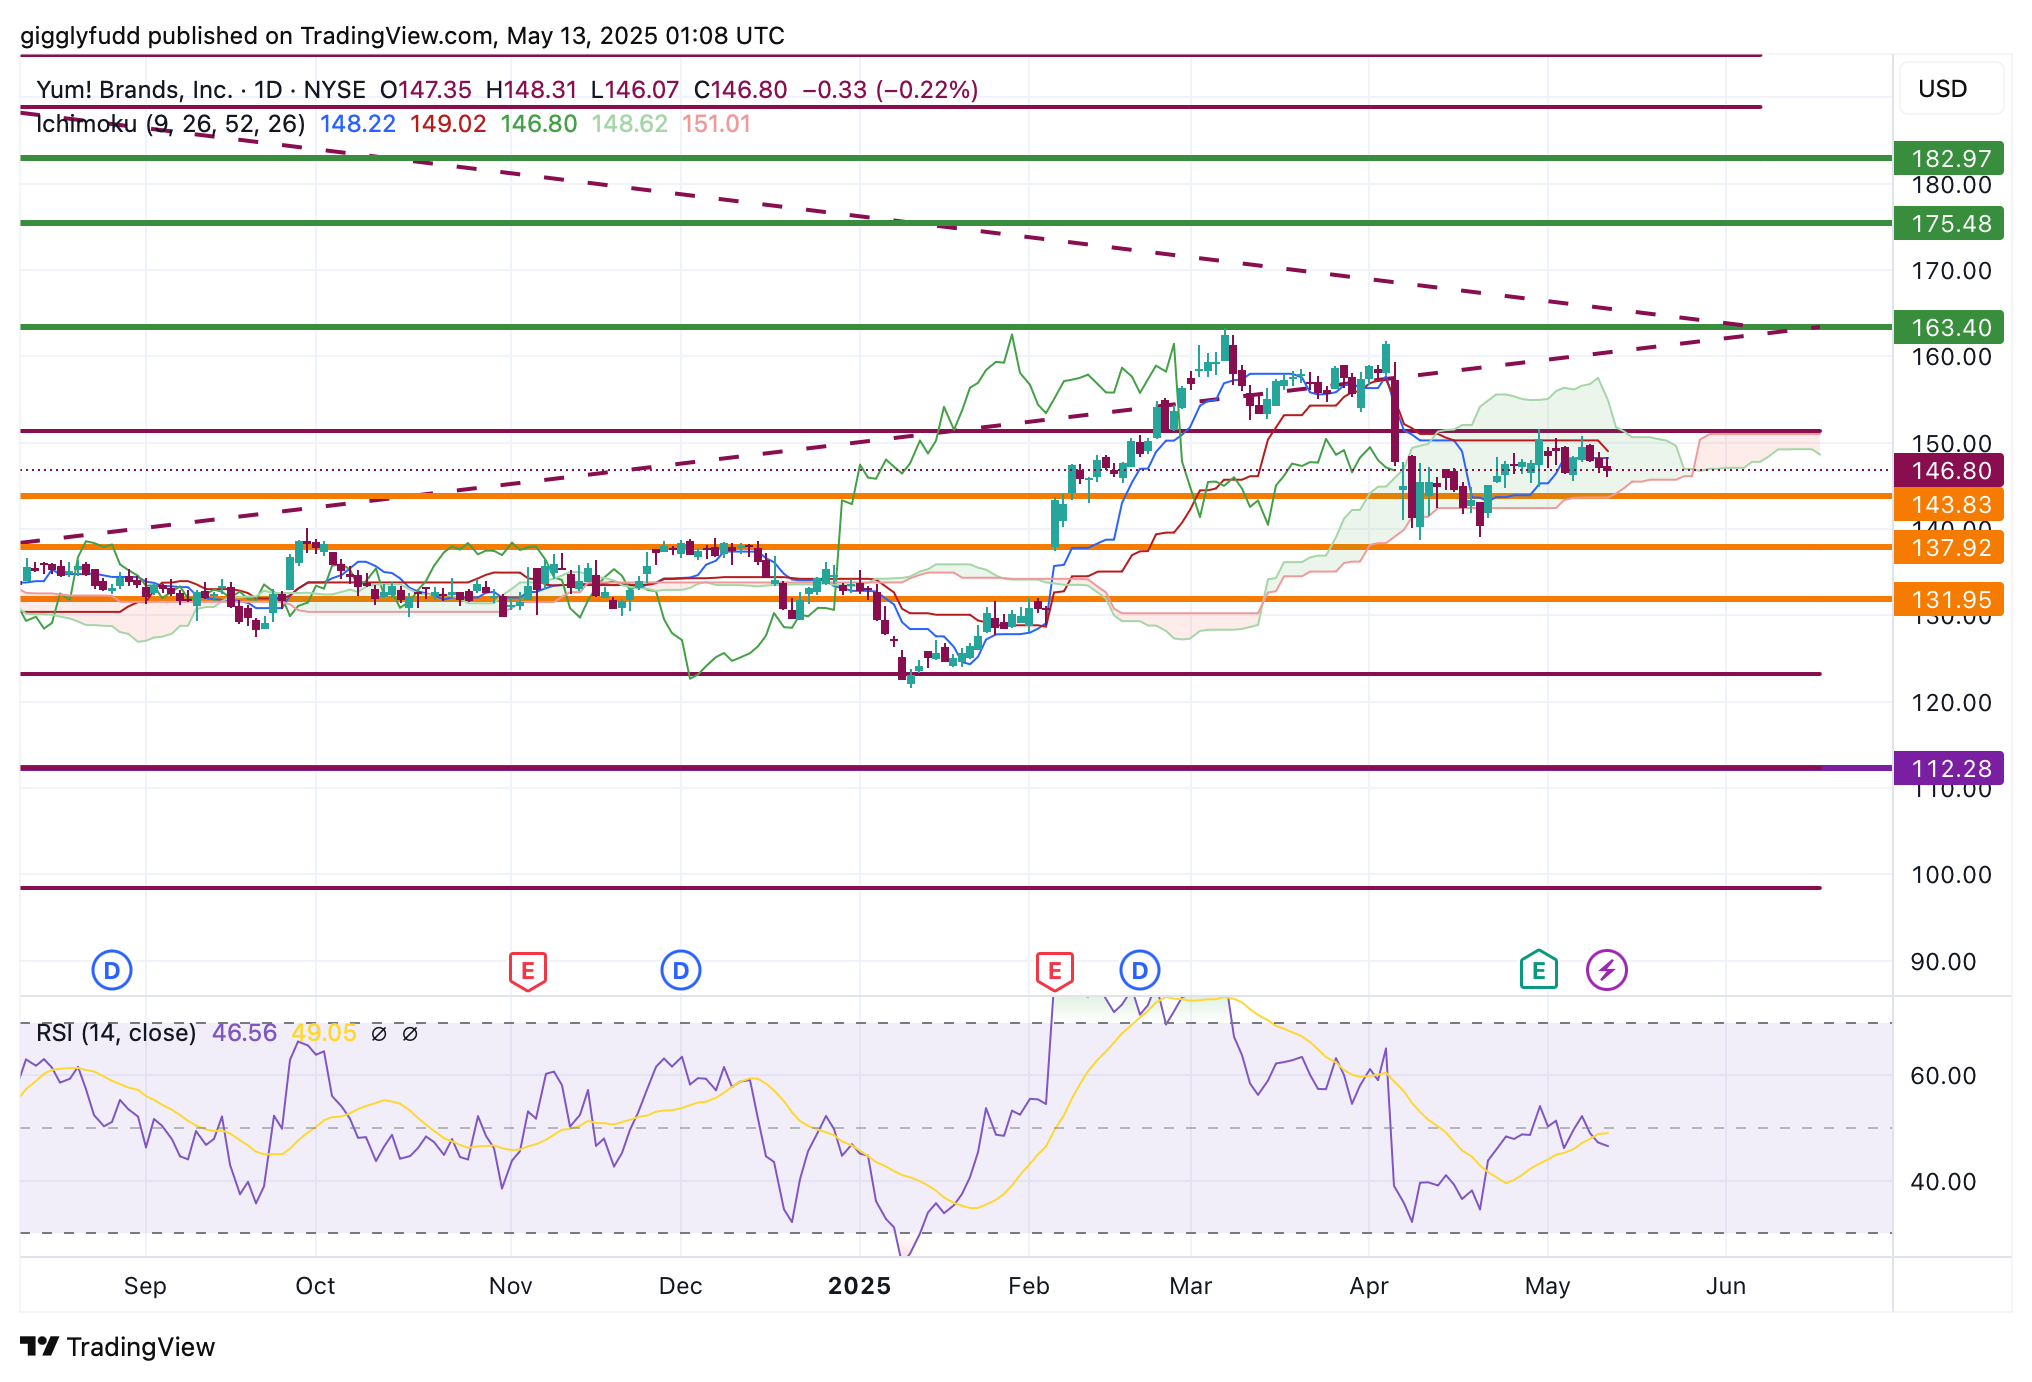The image size is (2032, 1382).
Task: Click the Jun label on time axis
Action: point(1726,1286)
